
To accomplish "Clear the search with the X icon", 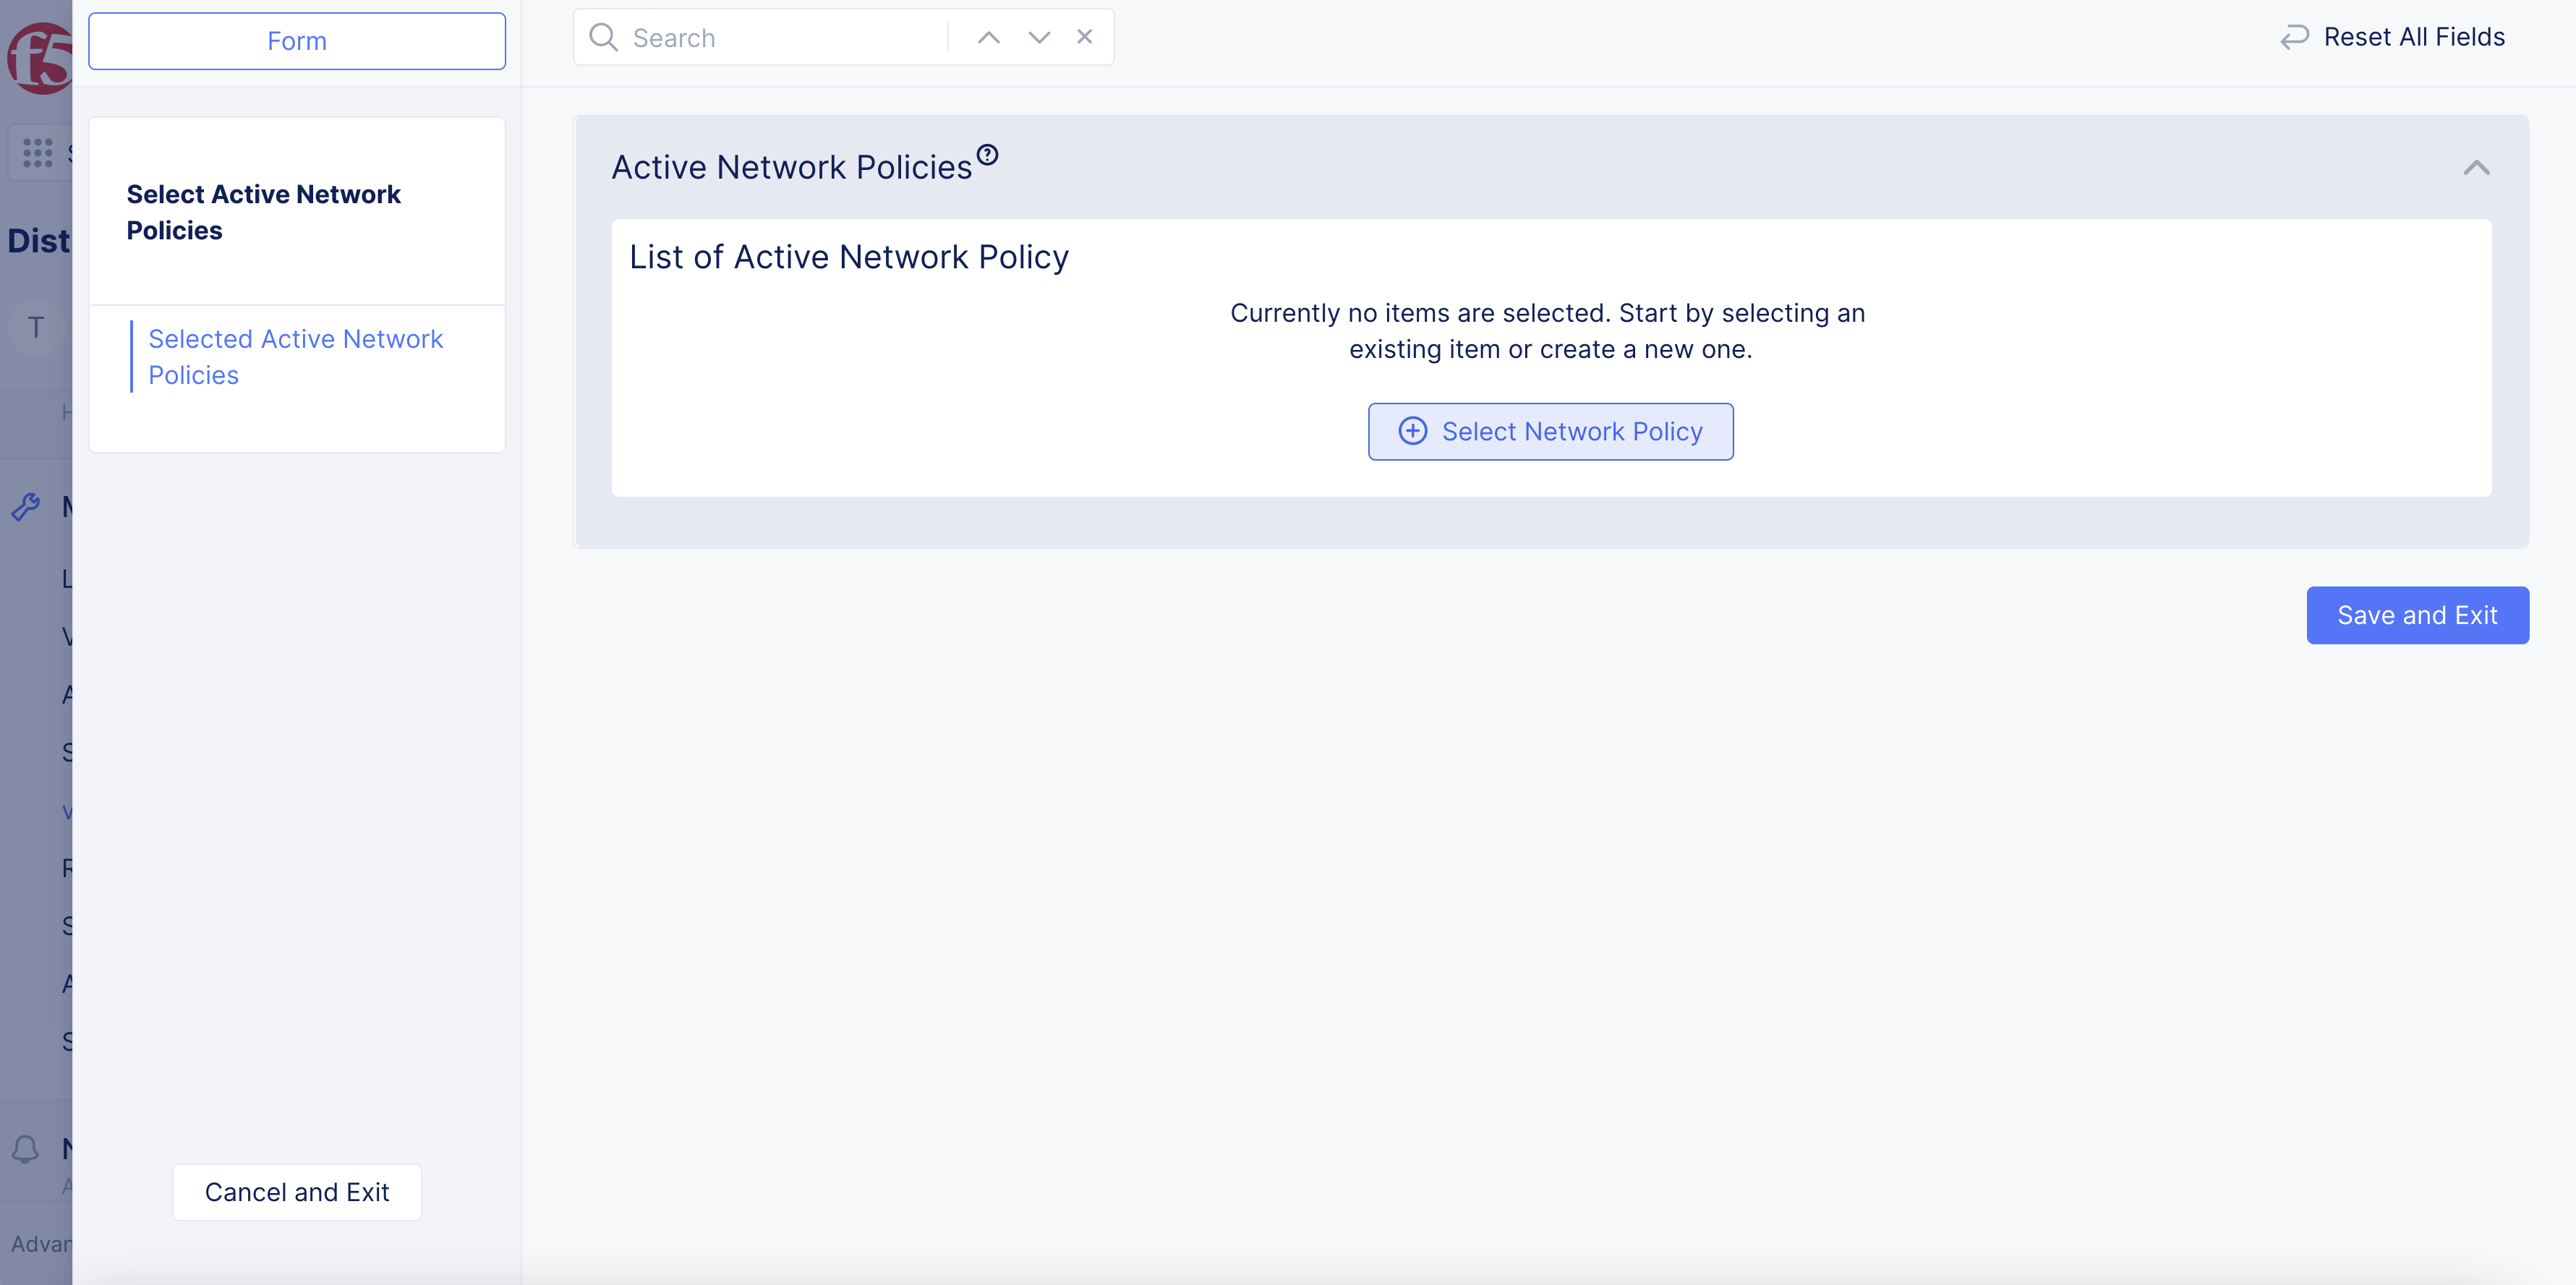I will point(1085,36).
